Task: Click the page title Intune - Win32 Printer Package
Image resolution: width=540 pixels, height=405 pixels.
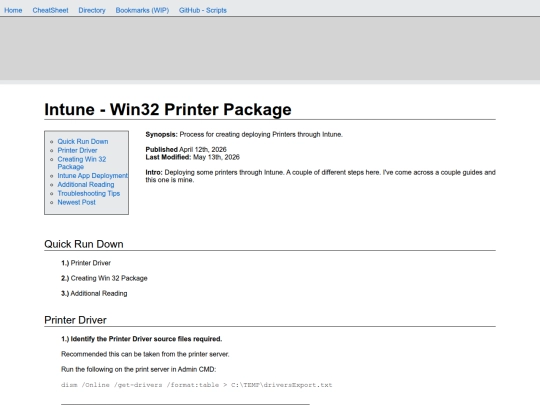Action: (x=168, y=110)
